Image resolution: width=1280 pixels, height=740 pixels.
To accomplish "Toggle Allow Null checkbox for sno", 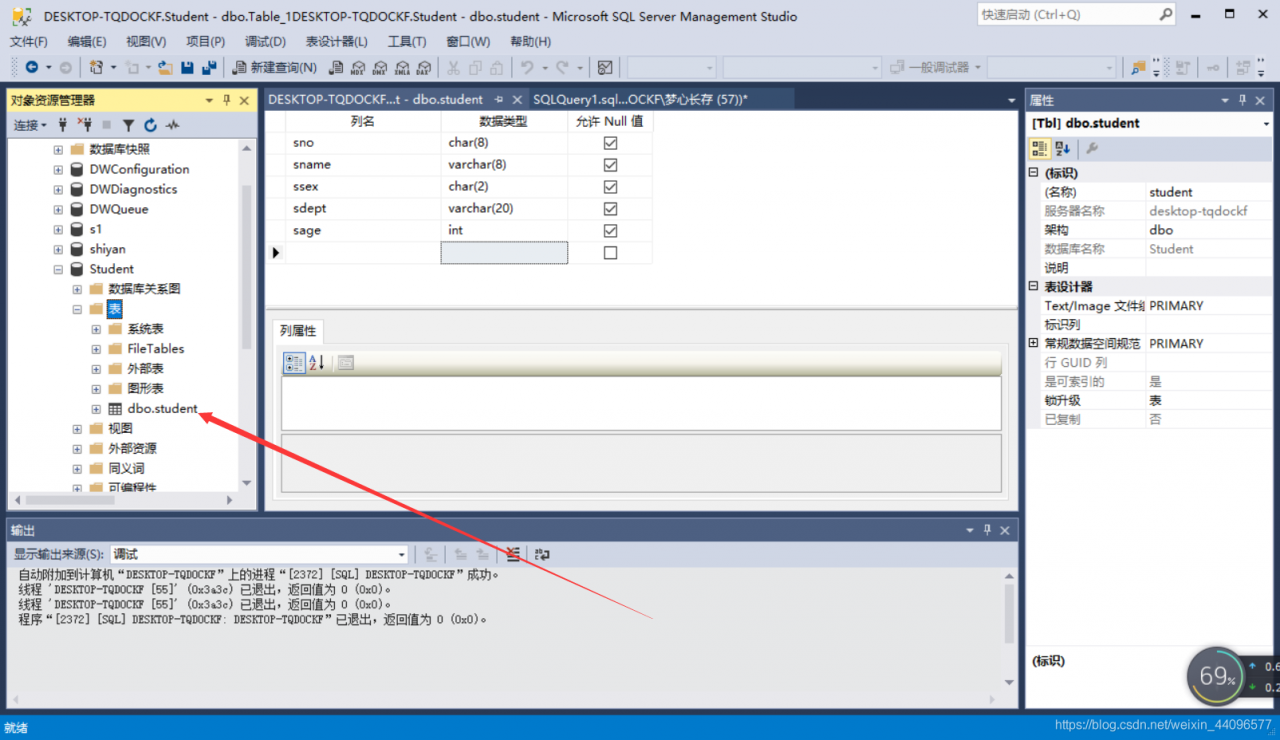I will coord(610,143).
